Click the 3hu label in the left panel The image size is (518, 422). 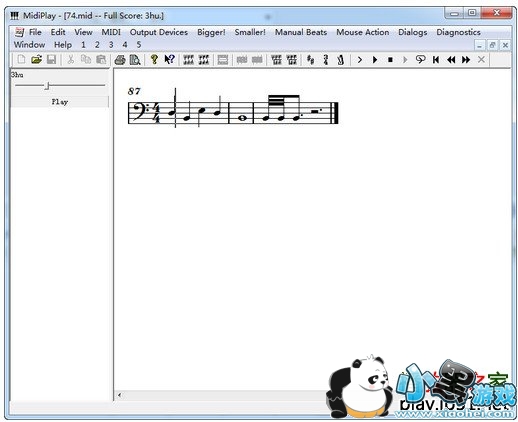pyautogui.click(x=17, y=75)
